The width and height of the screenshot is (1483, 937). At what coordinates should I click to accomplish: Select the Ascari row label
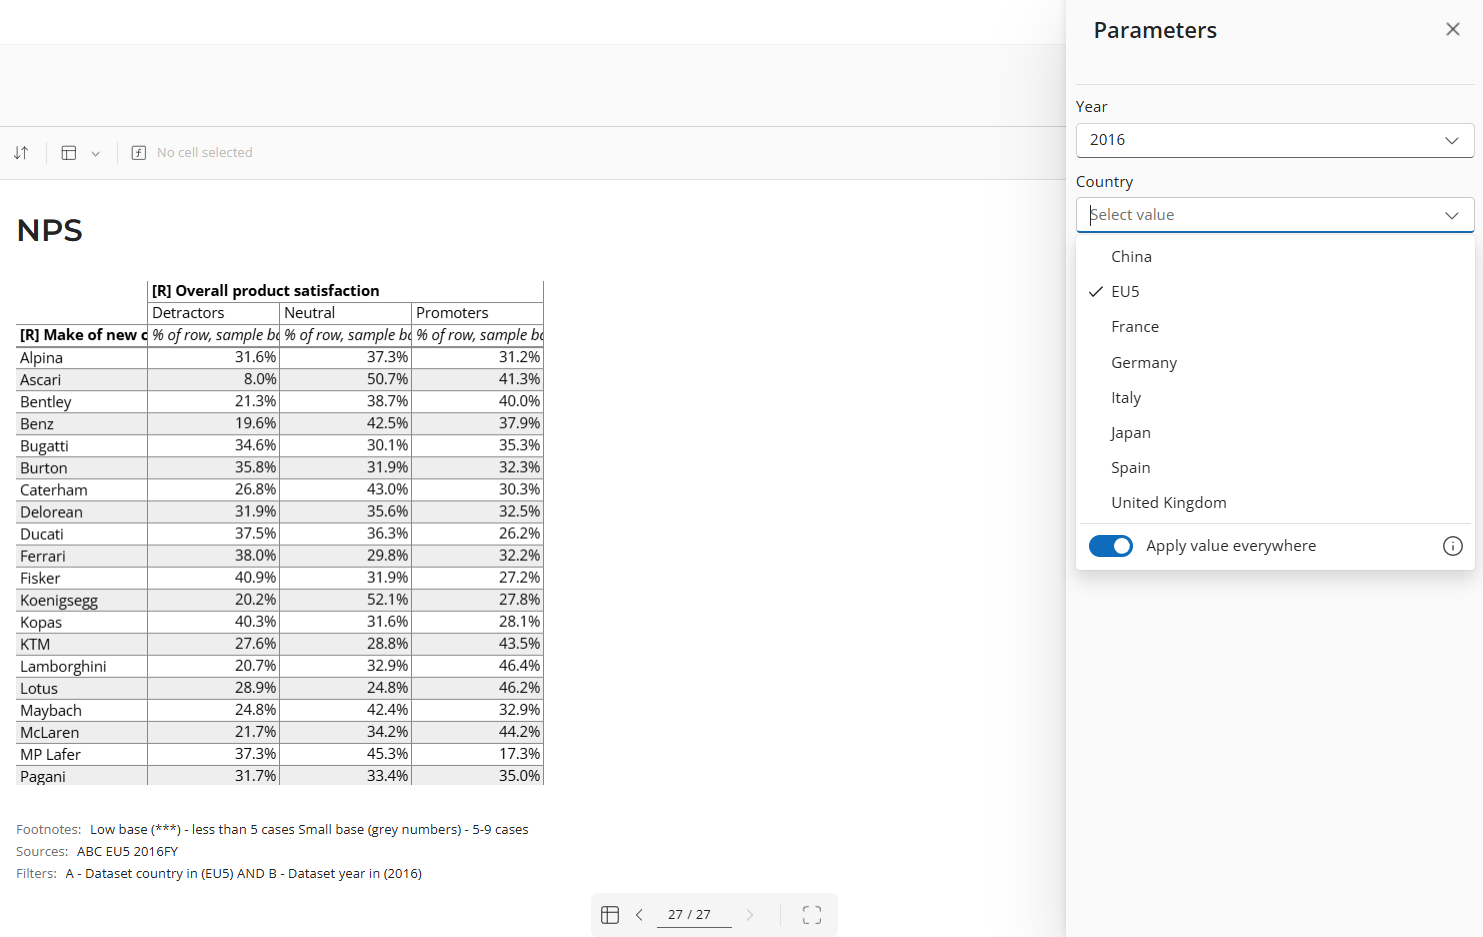(82, 380)
